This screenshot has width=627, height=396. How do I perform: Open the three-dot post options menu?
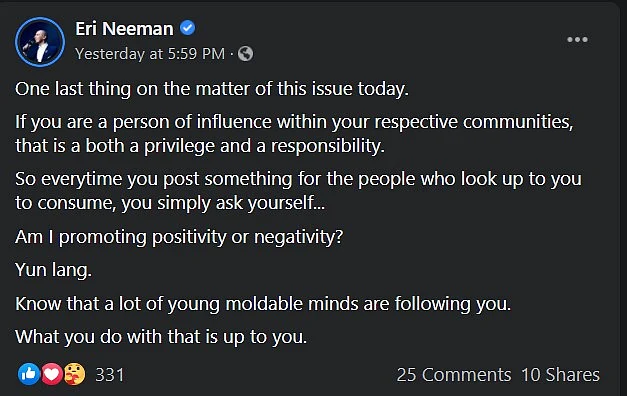577,39
